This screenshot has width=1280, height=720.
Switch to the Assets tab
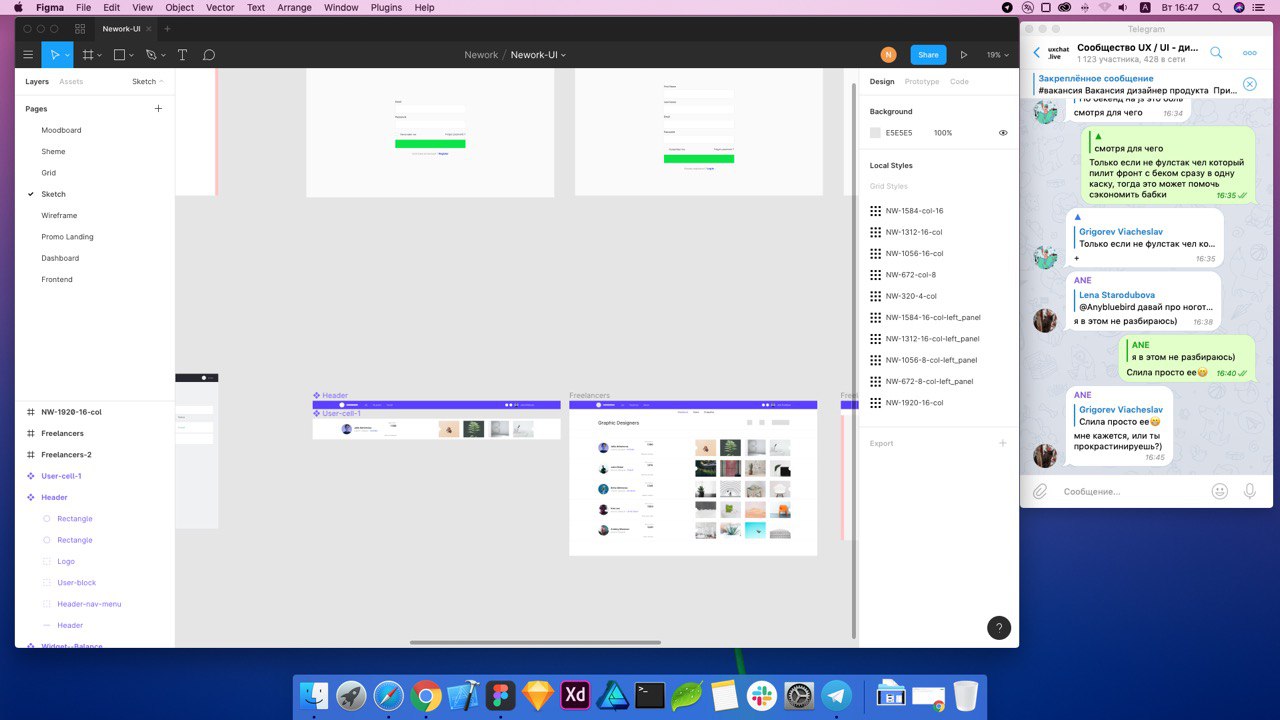pos(71,82)
